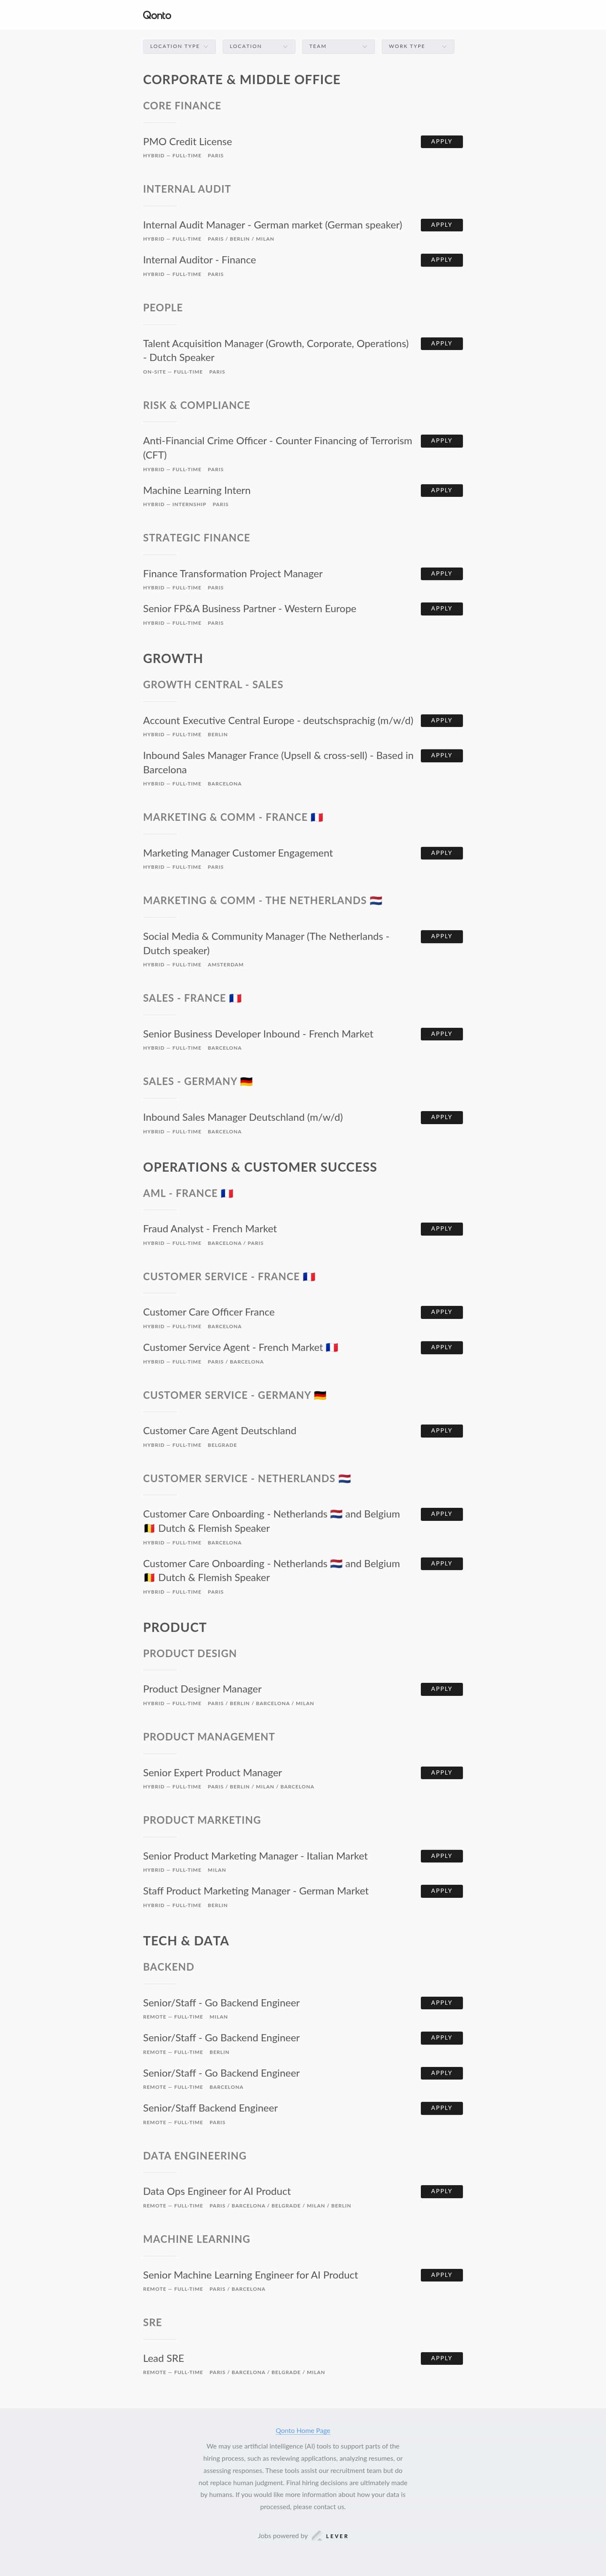Expand the Location filter dropdown
The width and height of the screenshot is (606, 2576).
coord(258,46)
